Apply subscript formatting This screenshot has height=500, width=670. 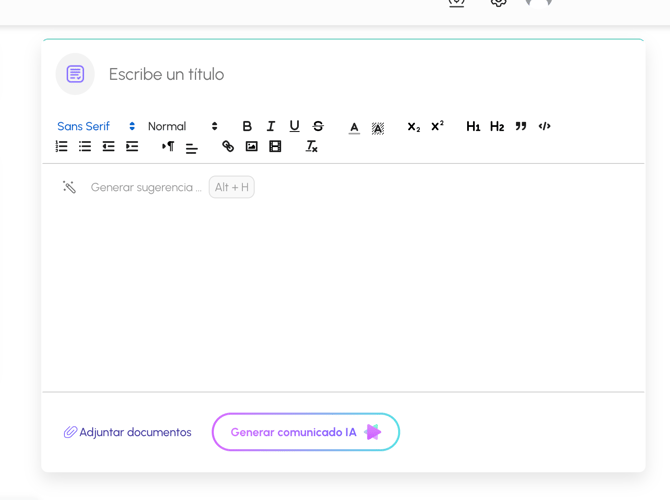tap(414, 126)
